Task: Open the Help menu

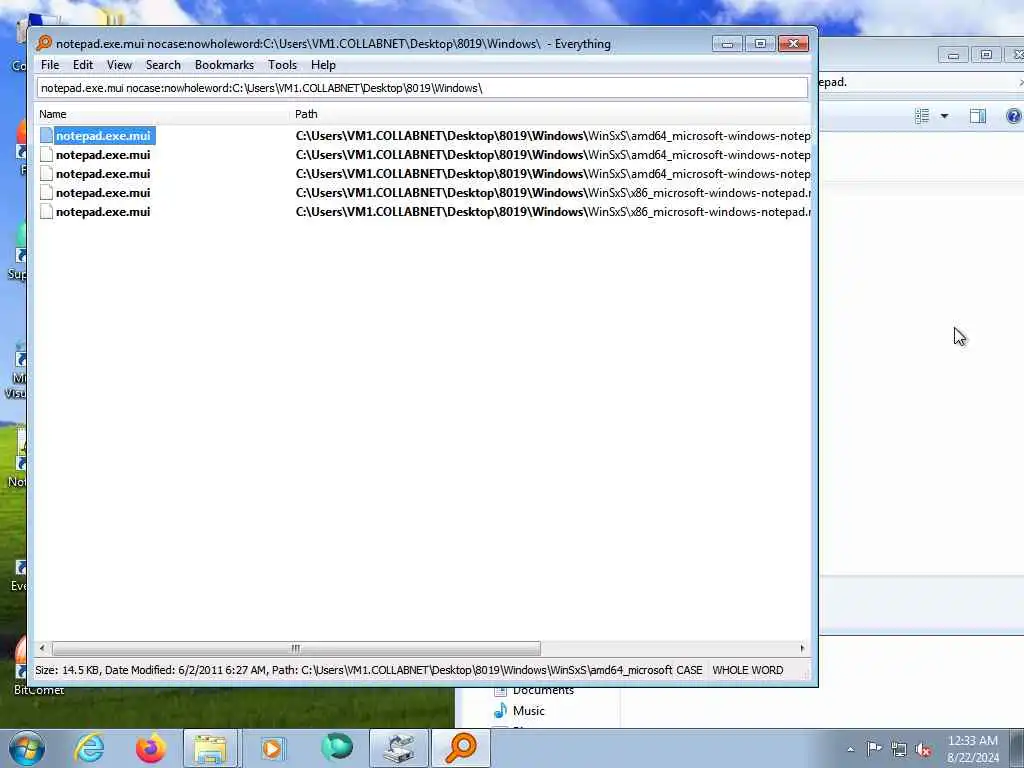Action: 323,65
